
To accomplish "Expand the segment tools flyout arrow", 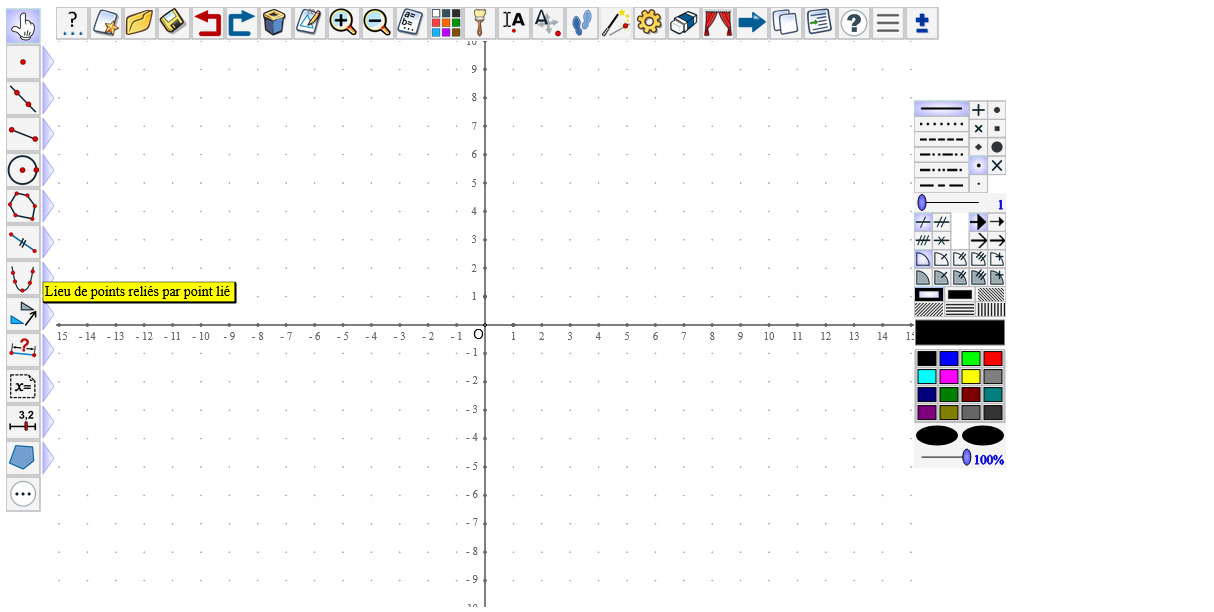I will (47, 134).
